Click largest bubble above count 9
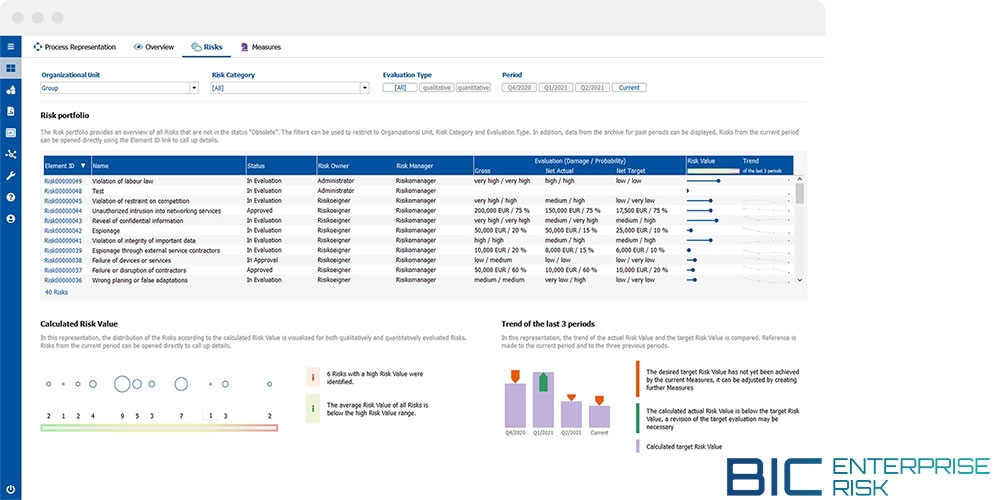The image size is (1000, 500). (x=122, y=384)
